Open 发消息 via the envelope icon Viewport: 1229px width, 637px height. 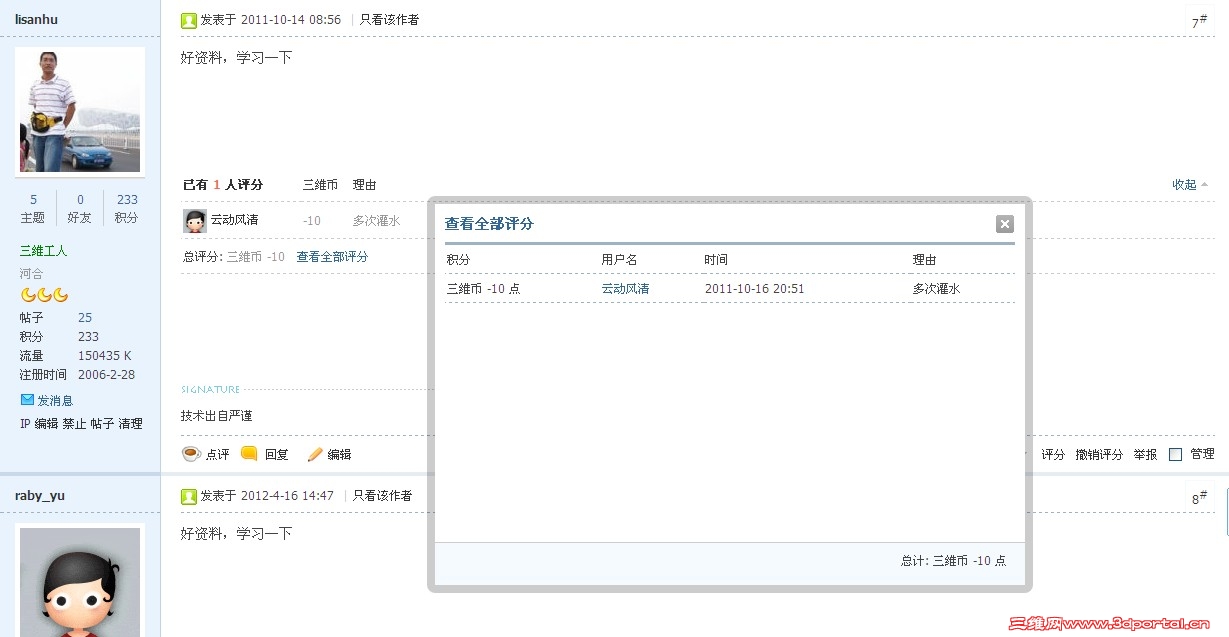click(x=25, y=399)
